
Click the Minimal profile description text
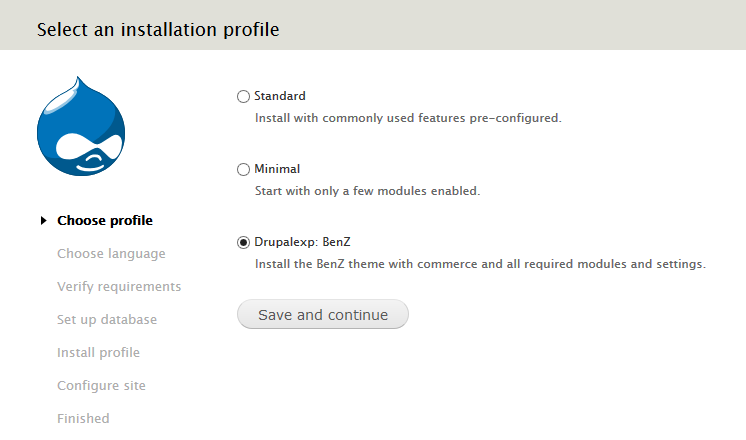pyautogui.click(x=367, y=191)
